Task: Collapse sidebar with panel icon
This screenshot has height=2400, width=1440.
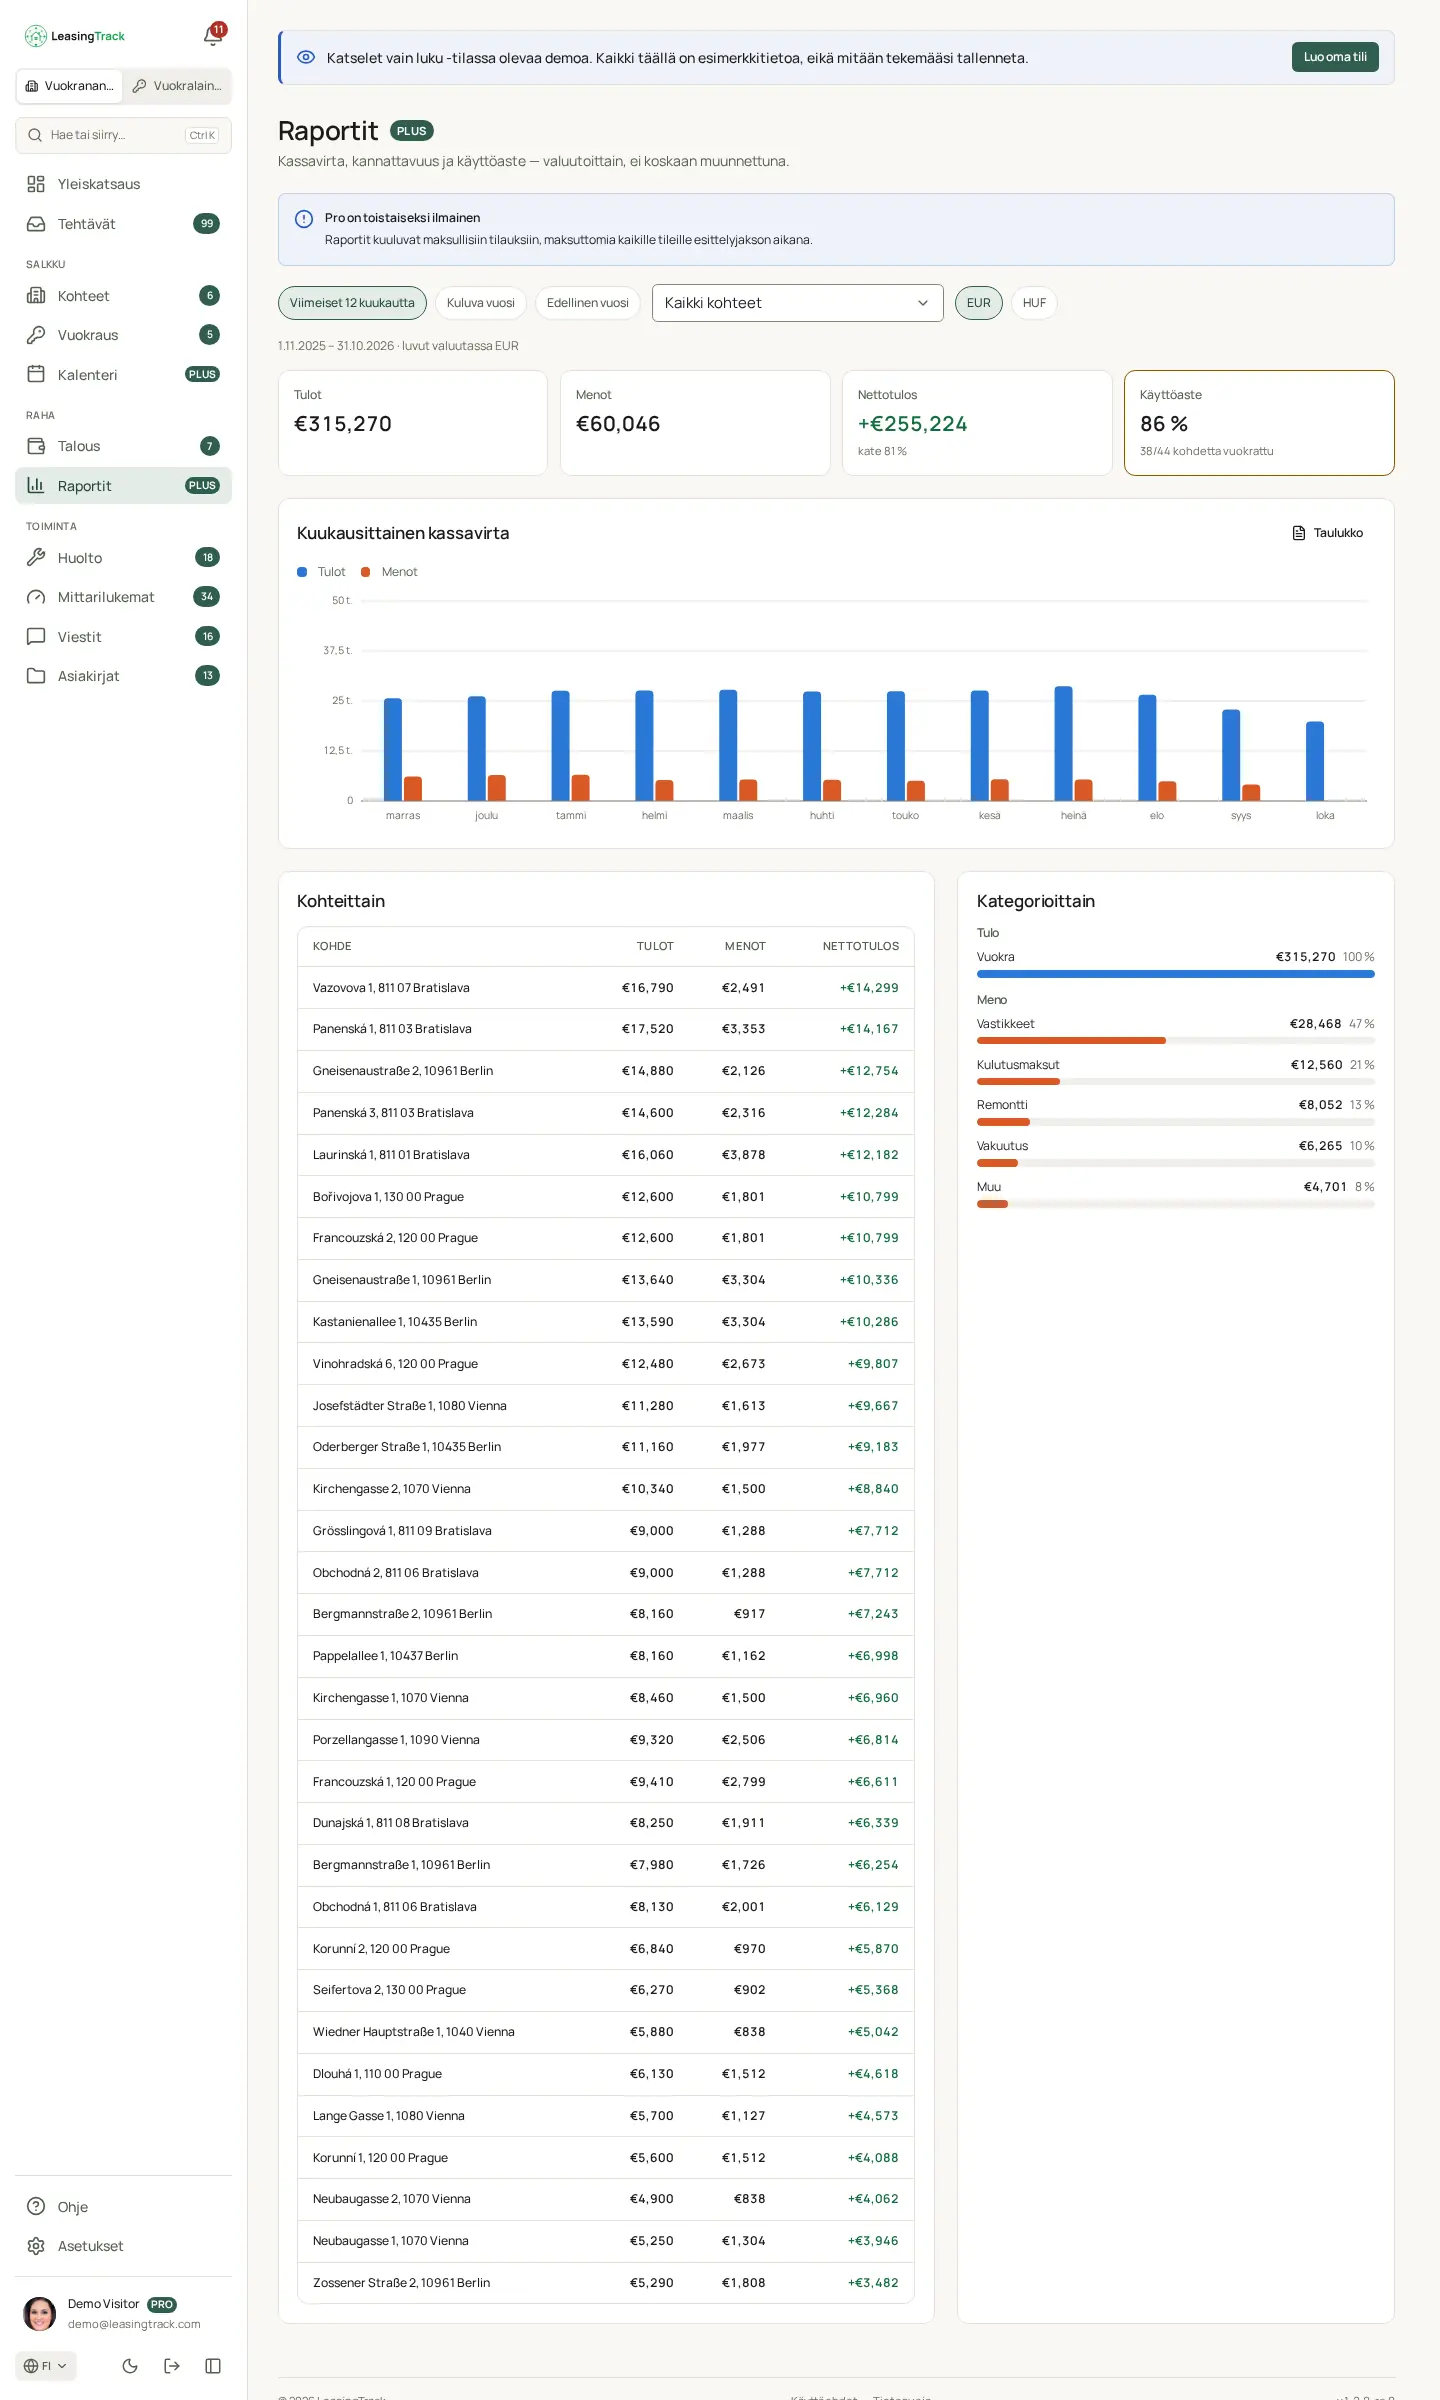Action: [x=213, y=2366]
